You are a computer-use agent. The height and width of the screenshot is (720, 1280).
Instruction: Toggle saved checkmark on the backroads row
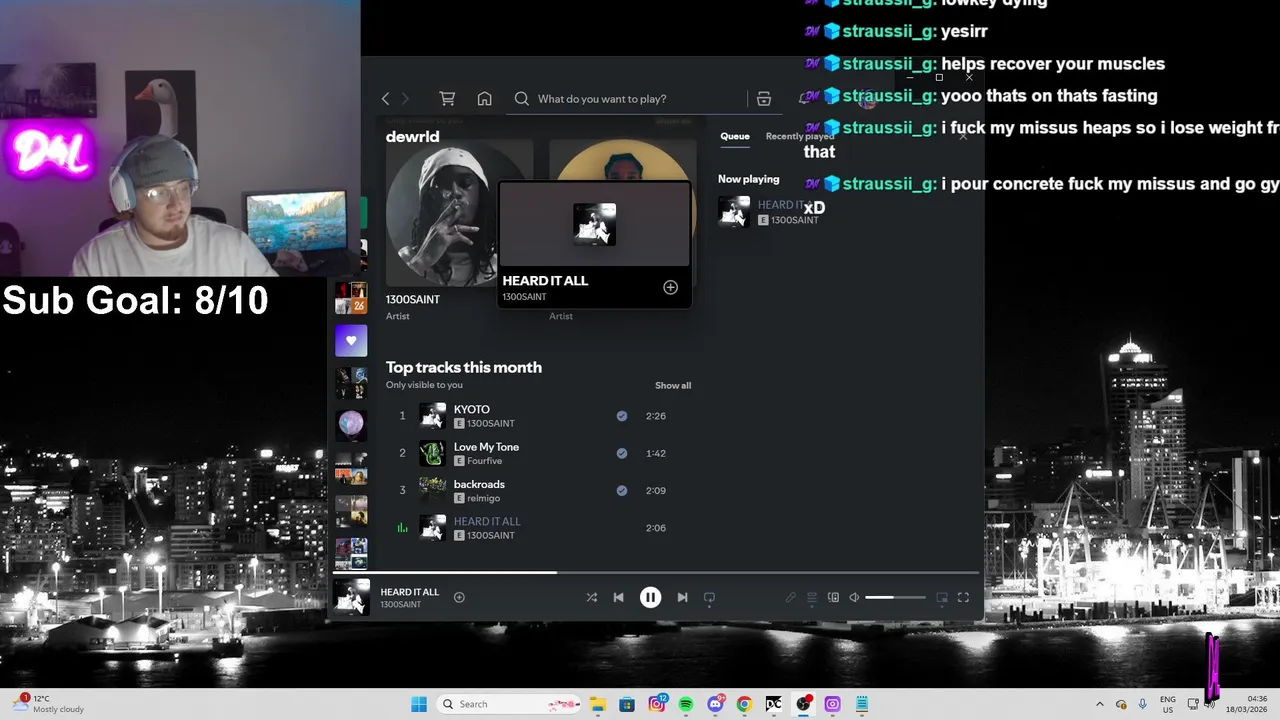pyautogui.click(x=622, y=490)
